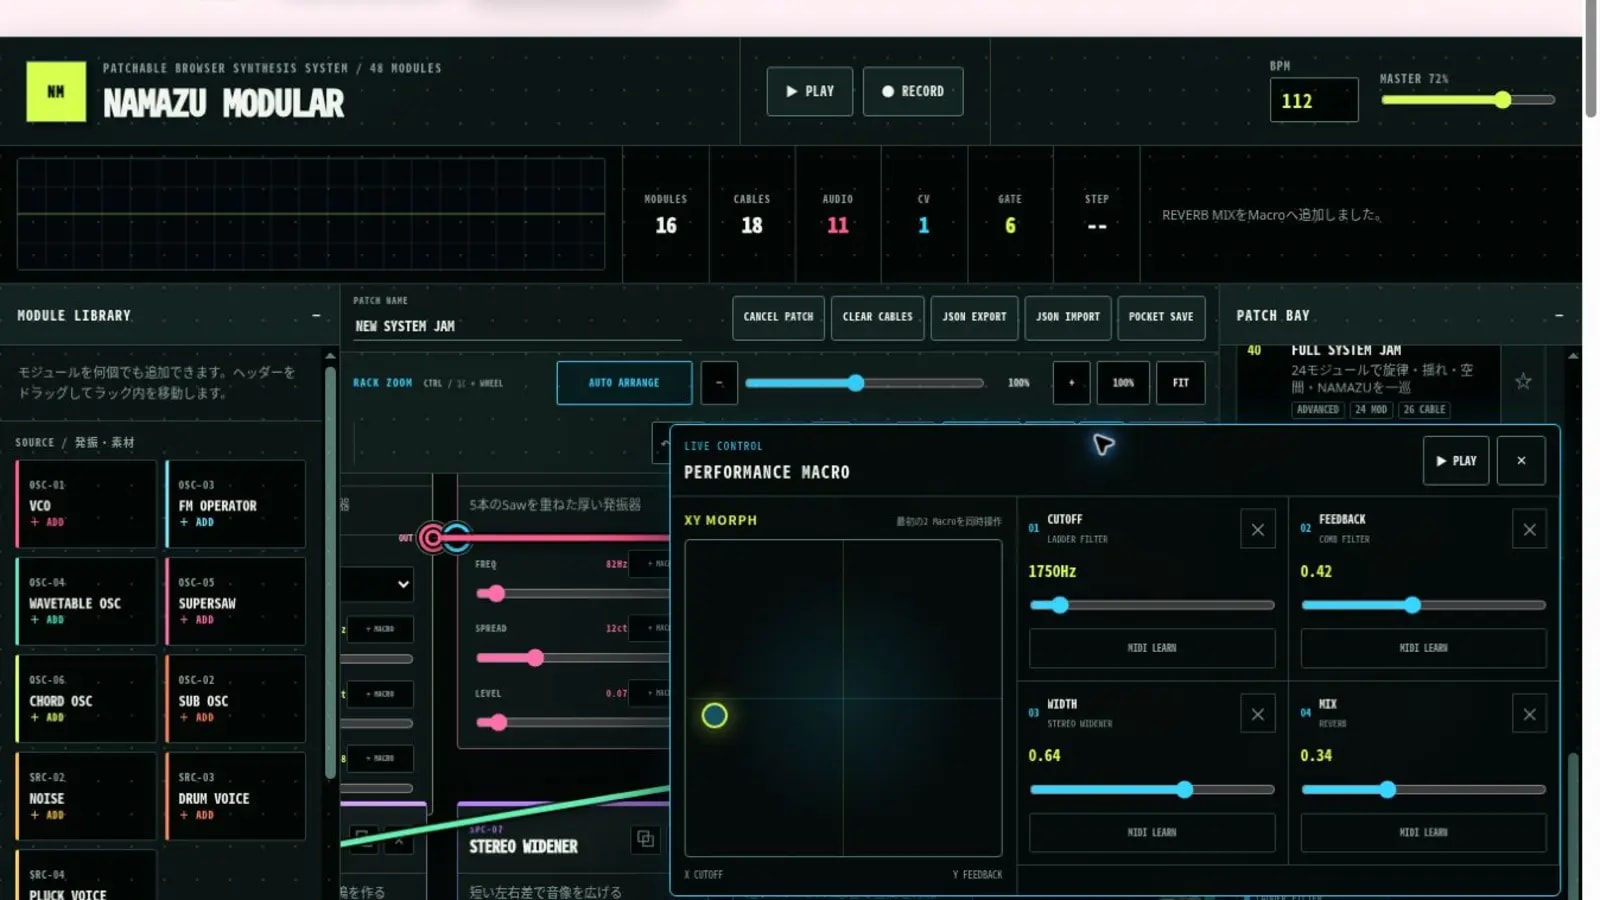This screenshot has height=900, width=1600.
Task: Click the Clear Cables button
Action: point(877,317)
